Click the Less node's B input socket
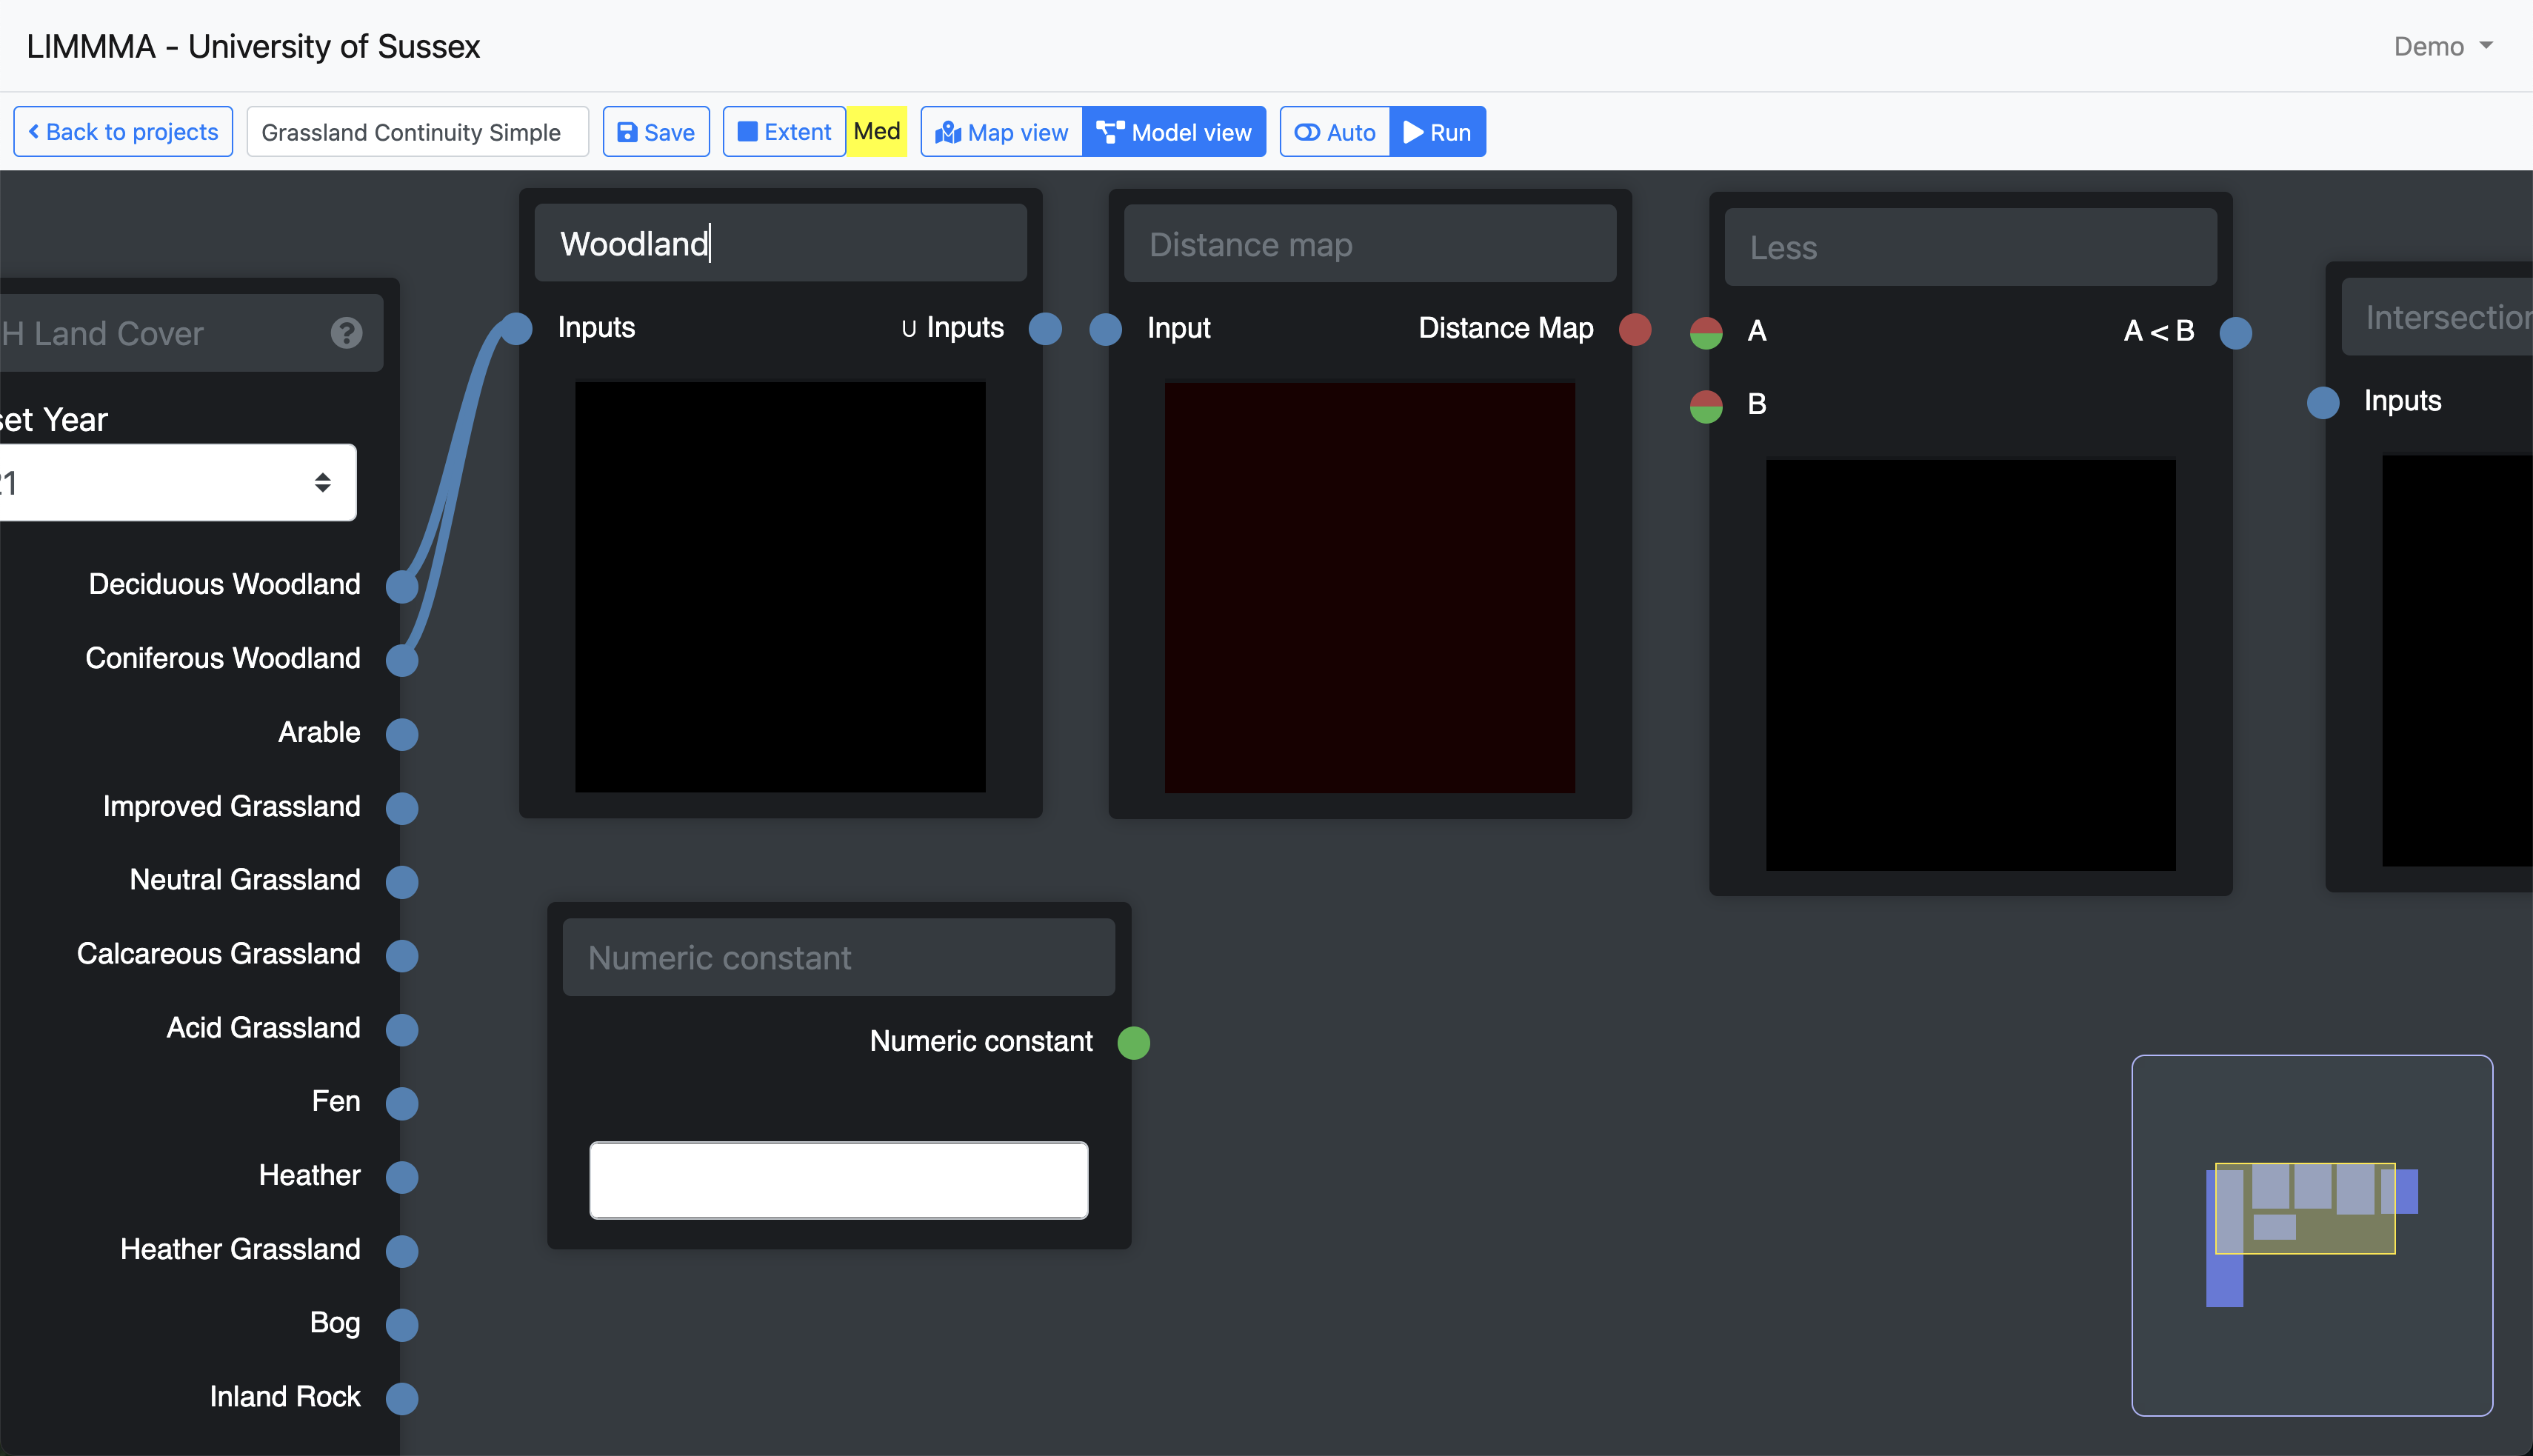This screenshot has height=1456, width=2533. coord(1706,406)
